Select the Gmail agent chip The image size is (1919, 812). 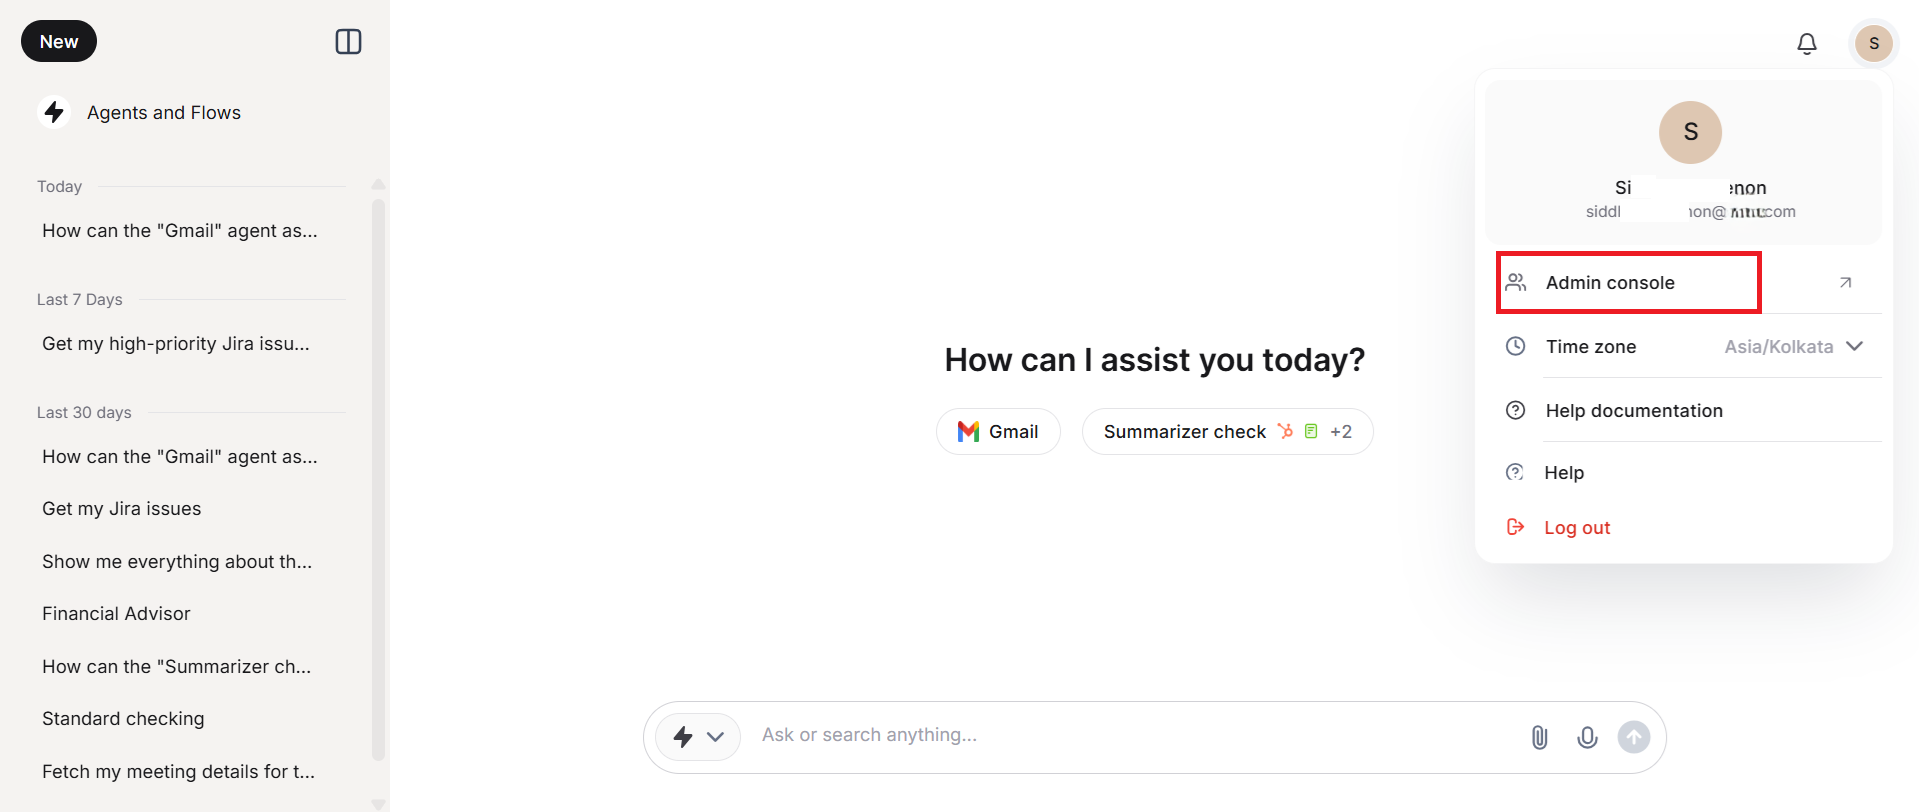pos(998,432)
